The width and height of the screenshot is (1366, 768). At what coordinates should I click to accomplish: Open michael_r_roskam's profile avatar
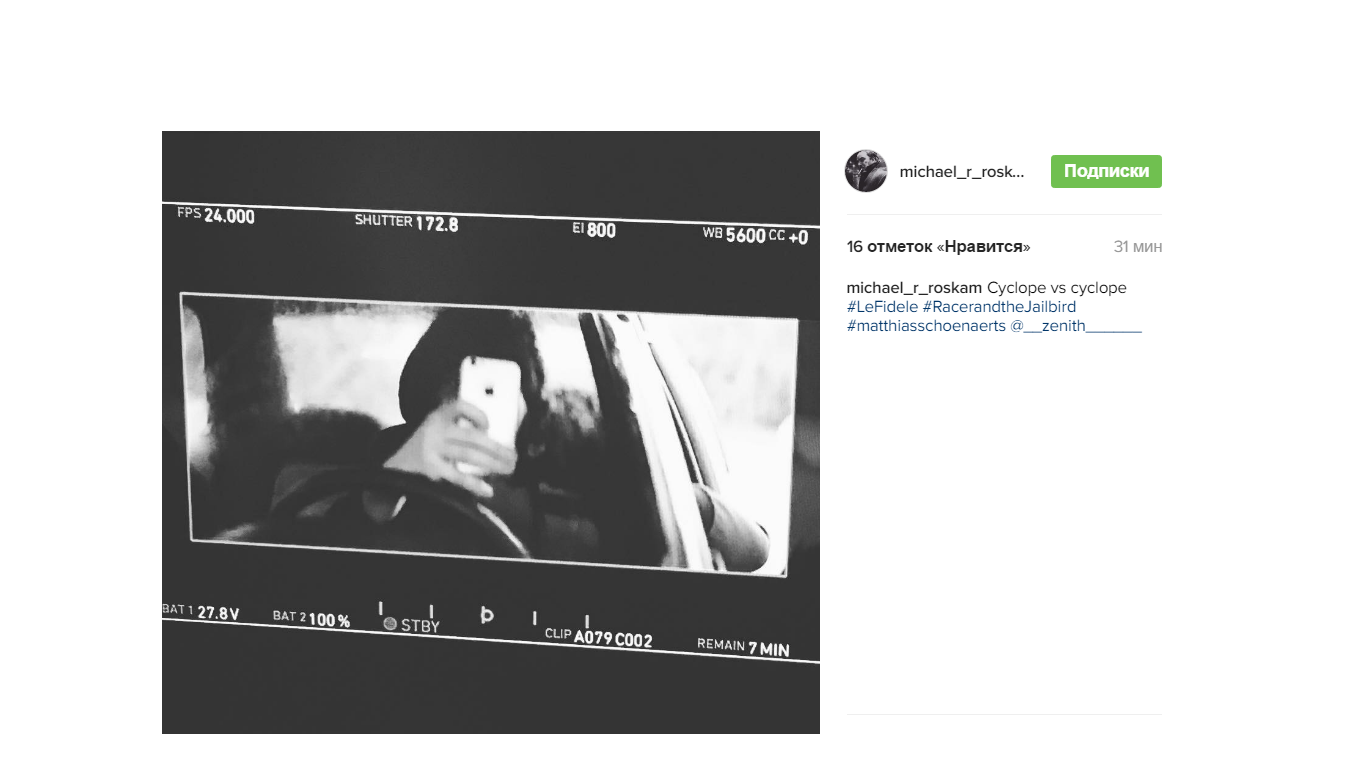[x=866, y=171]
